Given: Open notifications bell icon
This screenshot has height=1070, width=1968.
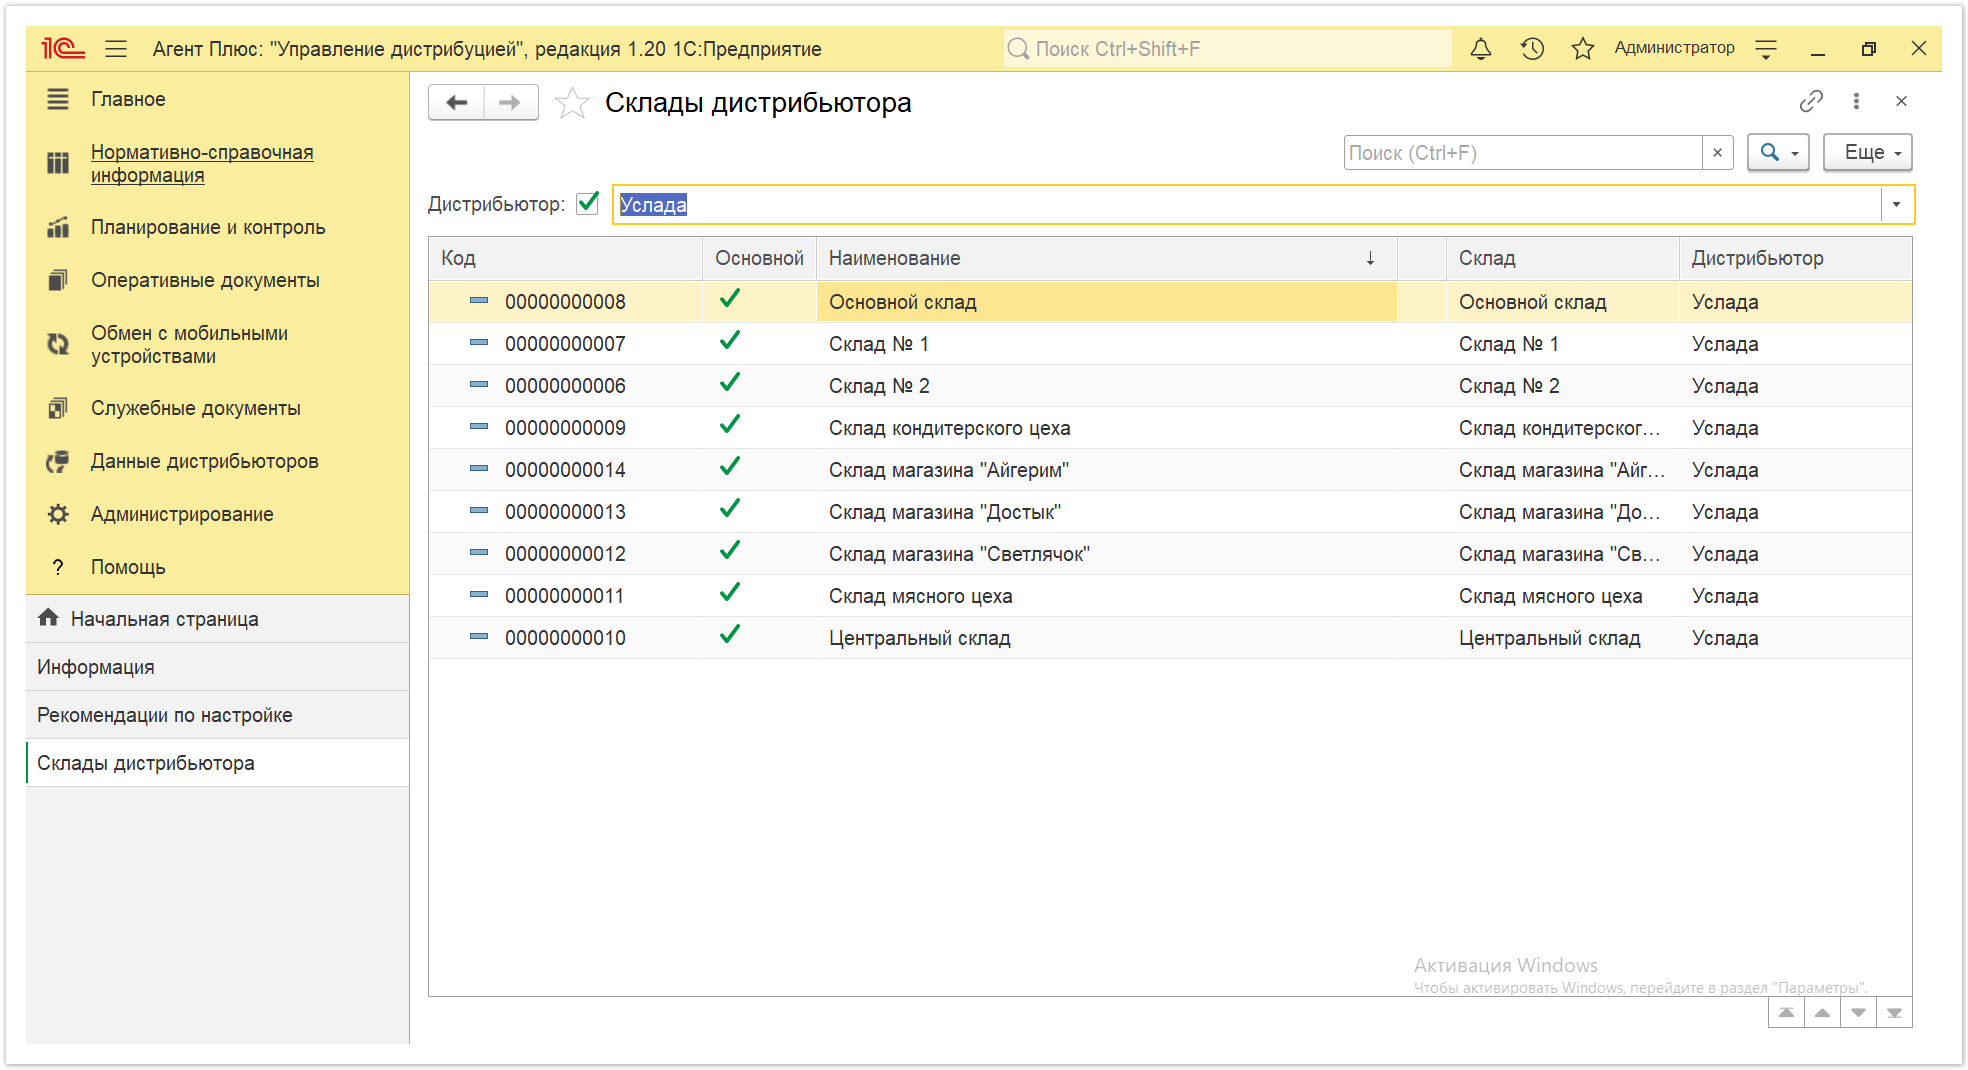Looking at the screenshot, I should 1481,48.
